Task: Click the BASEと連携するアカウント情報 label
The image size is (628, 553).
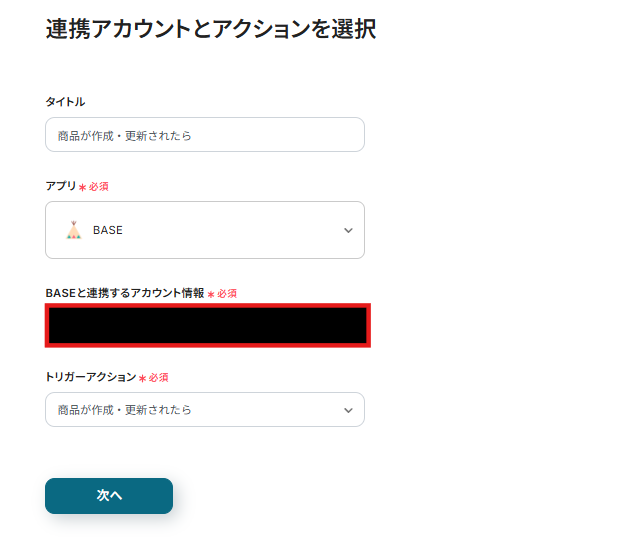Action: pyautogui.click(x=124, y=293)
